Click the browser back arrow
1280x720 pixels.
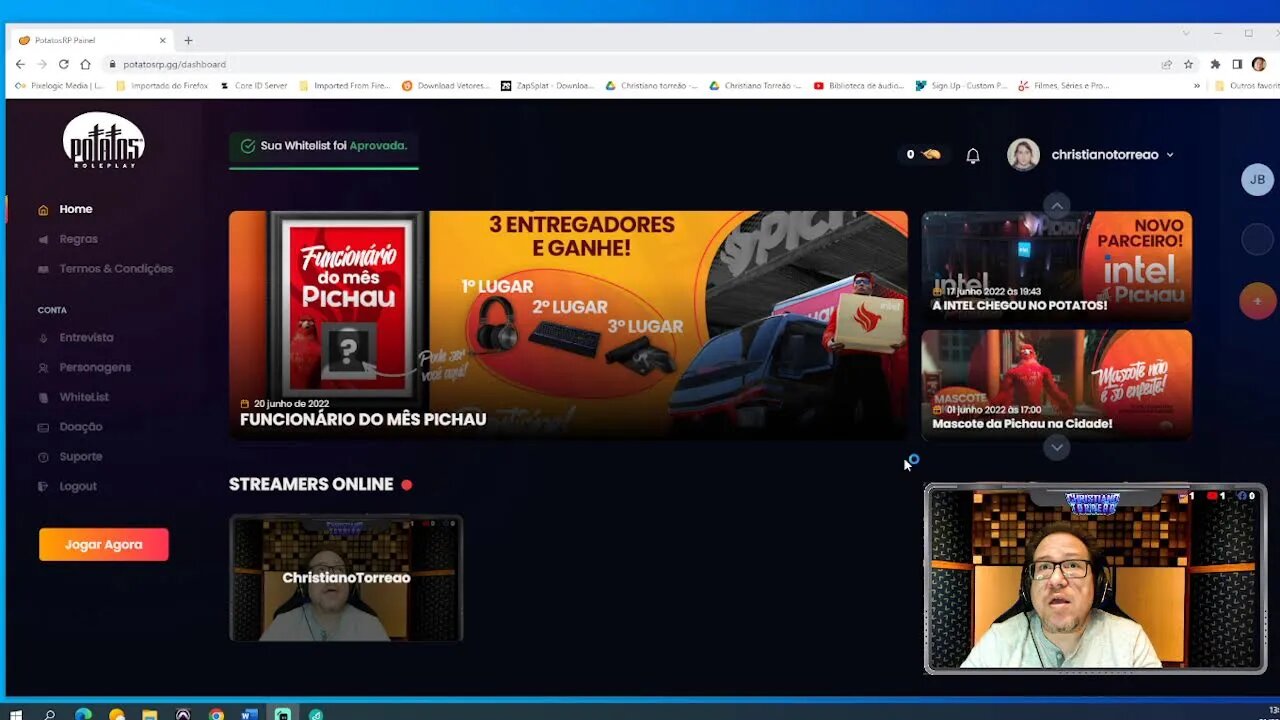point(20,64)
